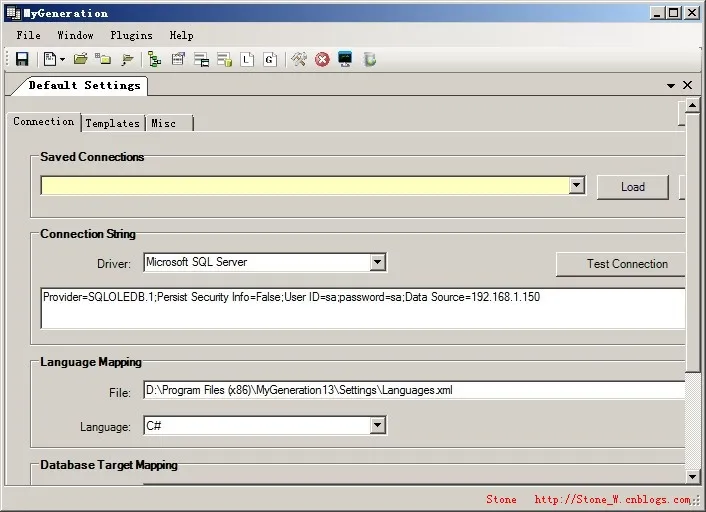Click the 'Driver:' label
Screen dimensions: 706x512
(114, 263)
